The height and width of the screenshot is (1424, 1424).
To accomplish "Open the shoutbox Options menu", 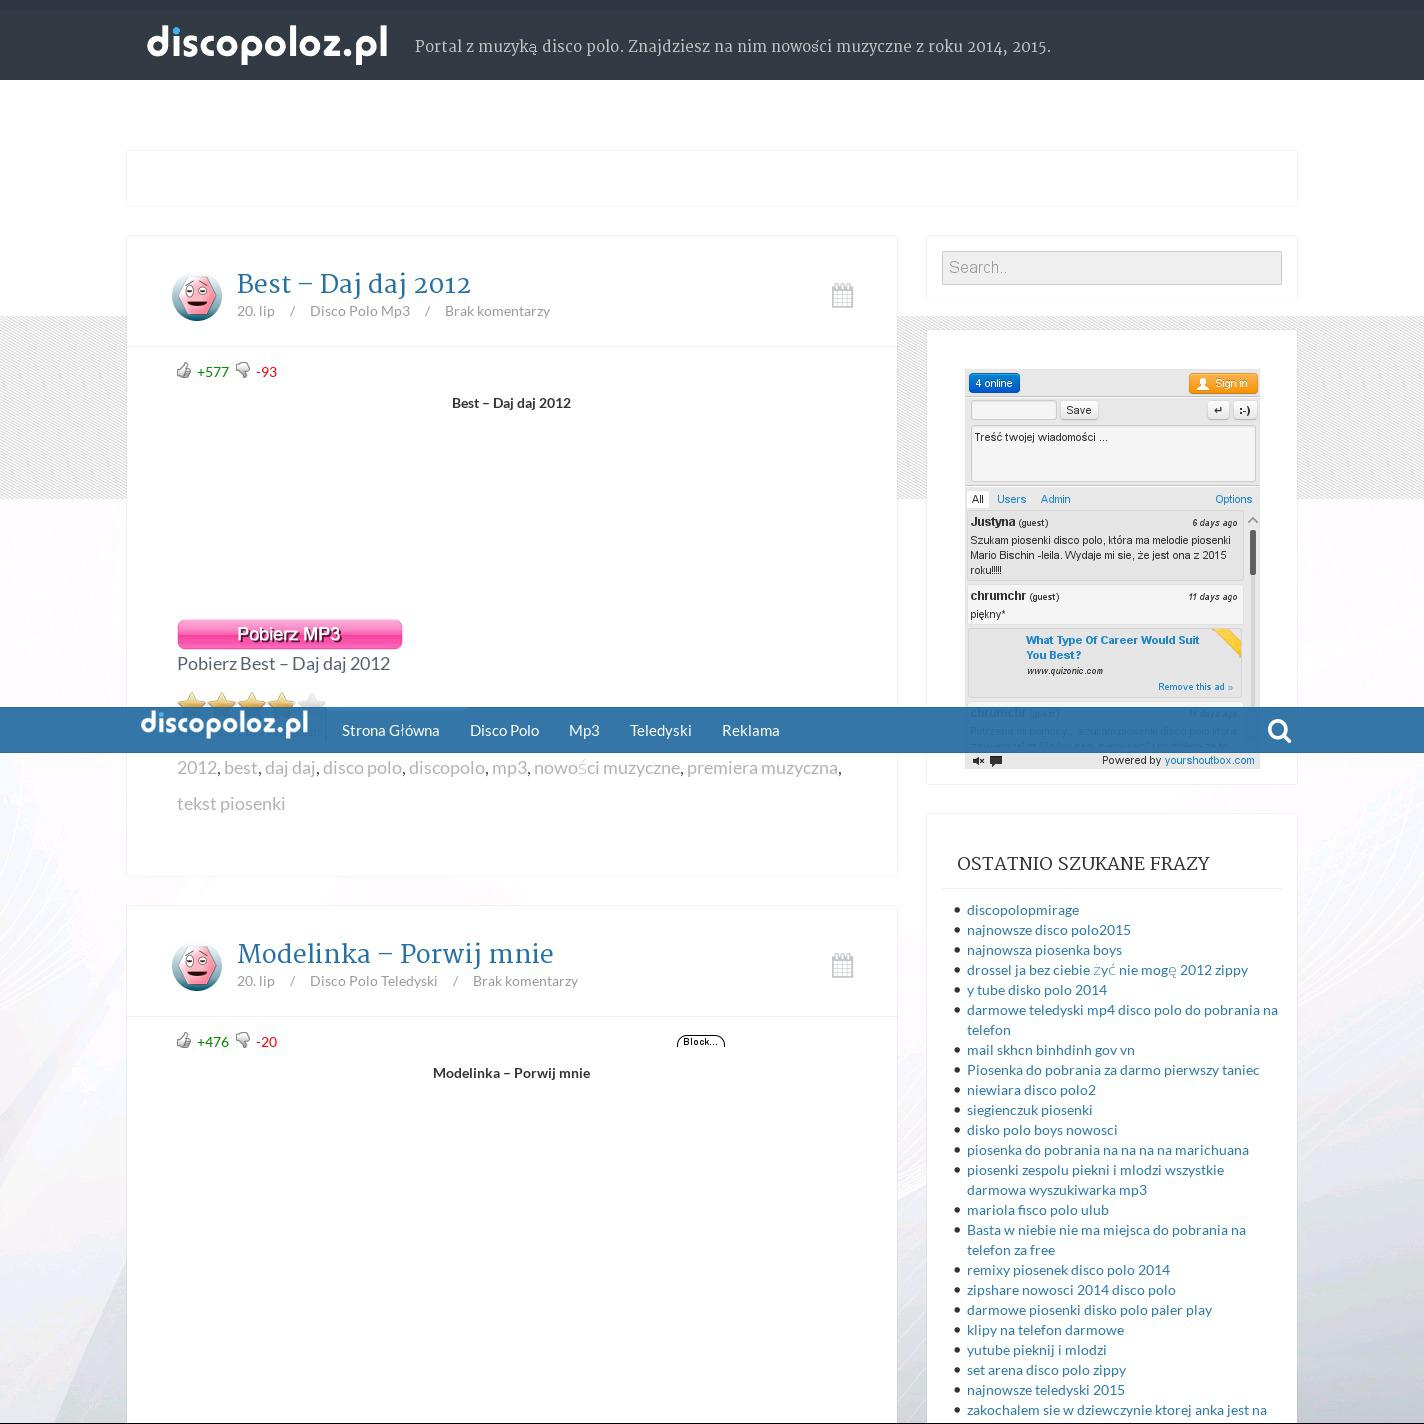I will tap(1233, 499).
